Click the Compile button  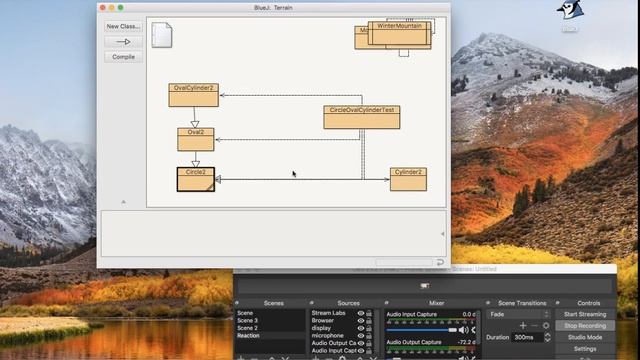click(123, 57)
